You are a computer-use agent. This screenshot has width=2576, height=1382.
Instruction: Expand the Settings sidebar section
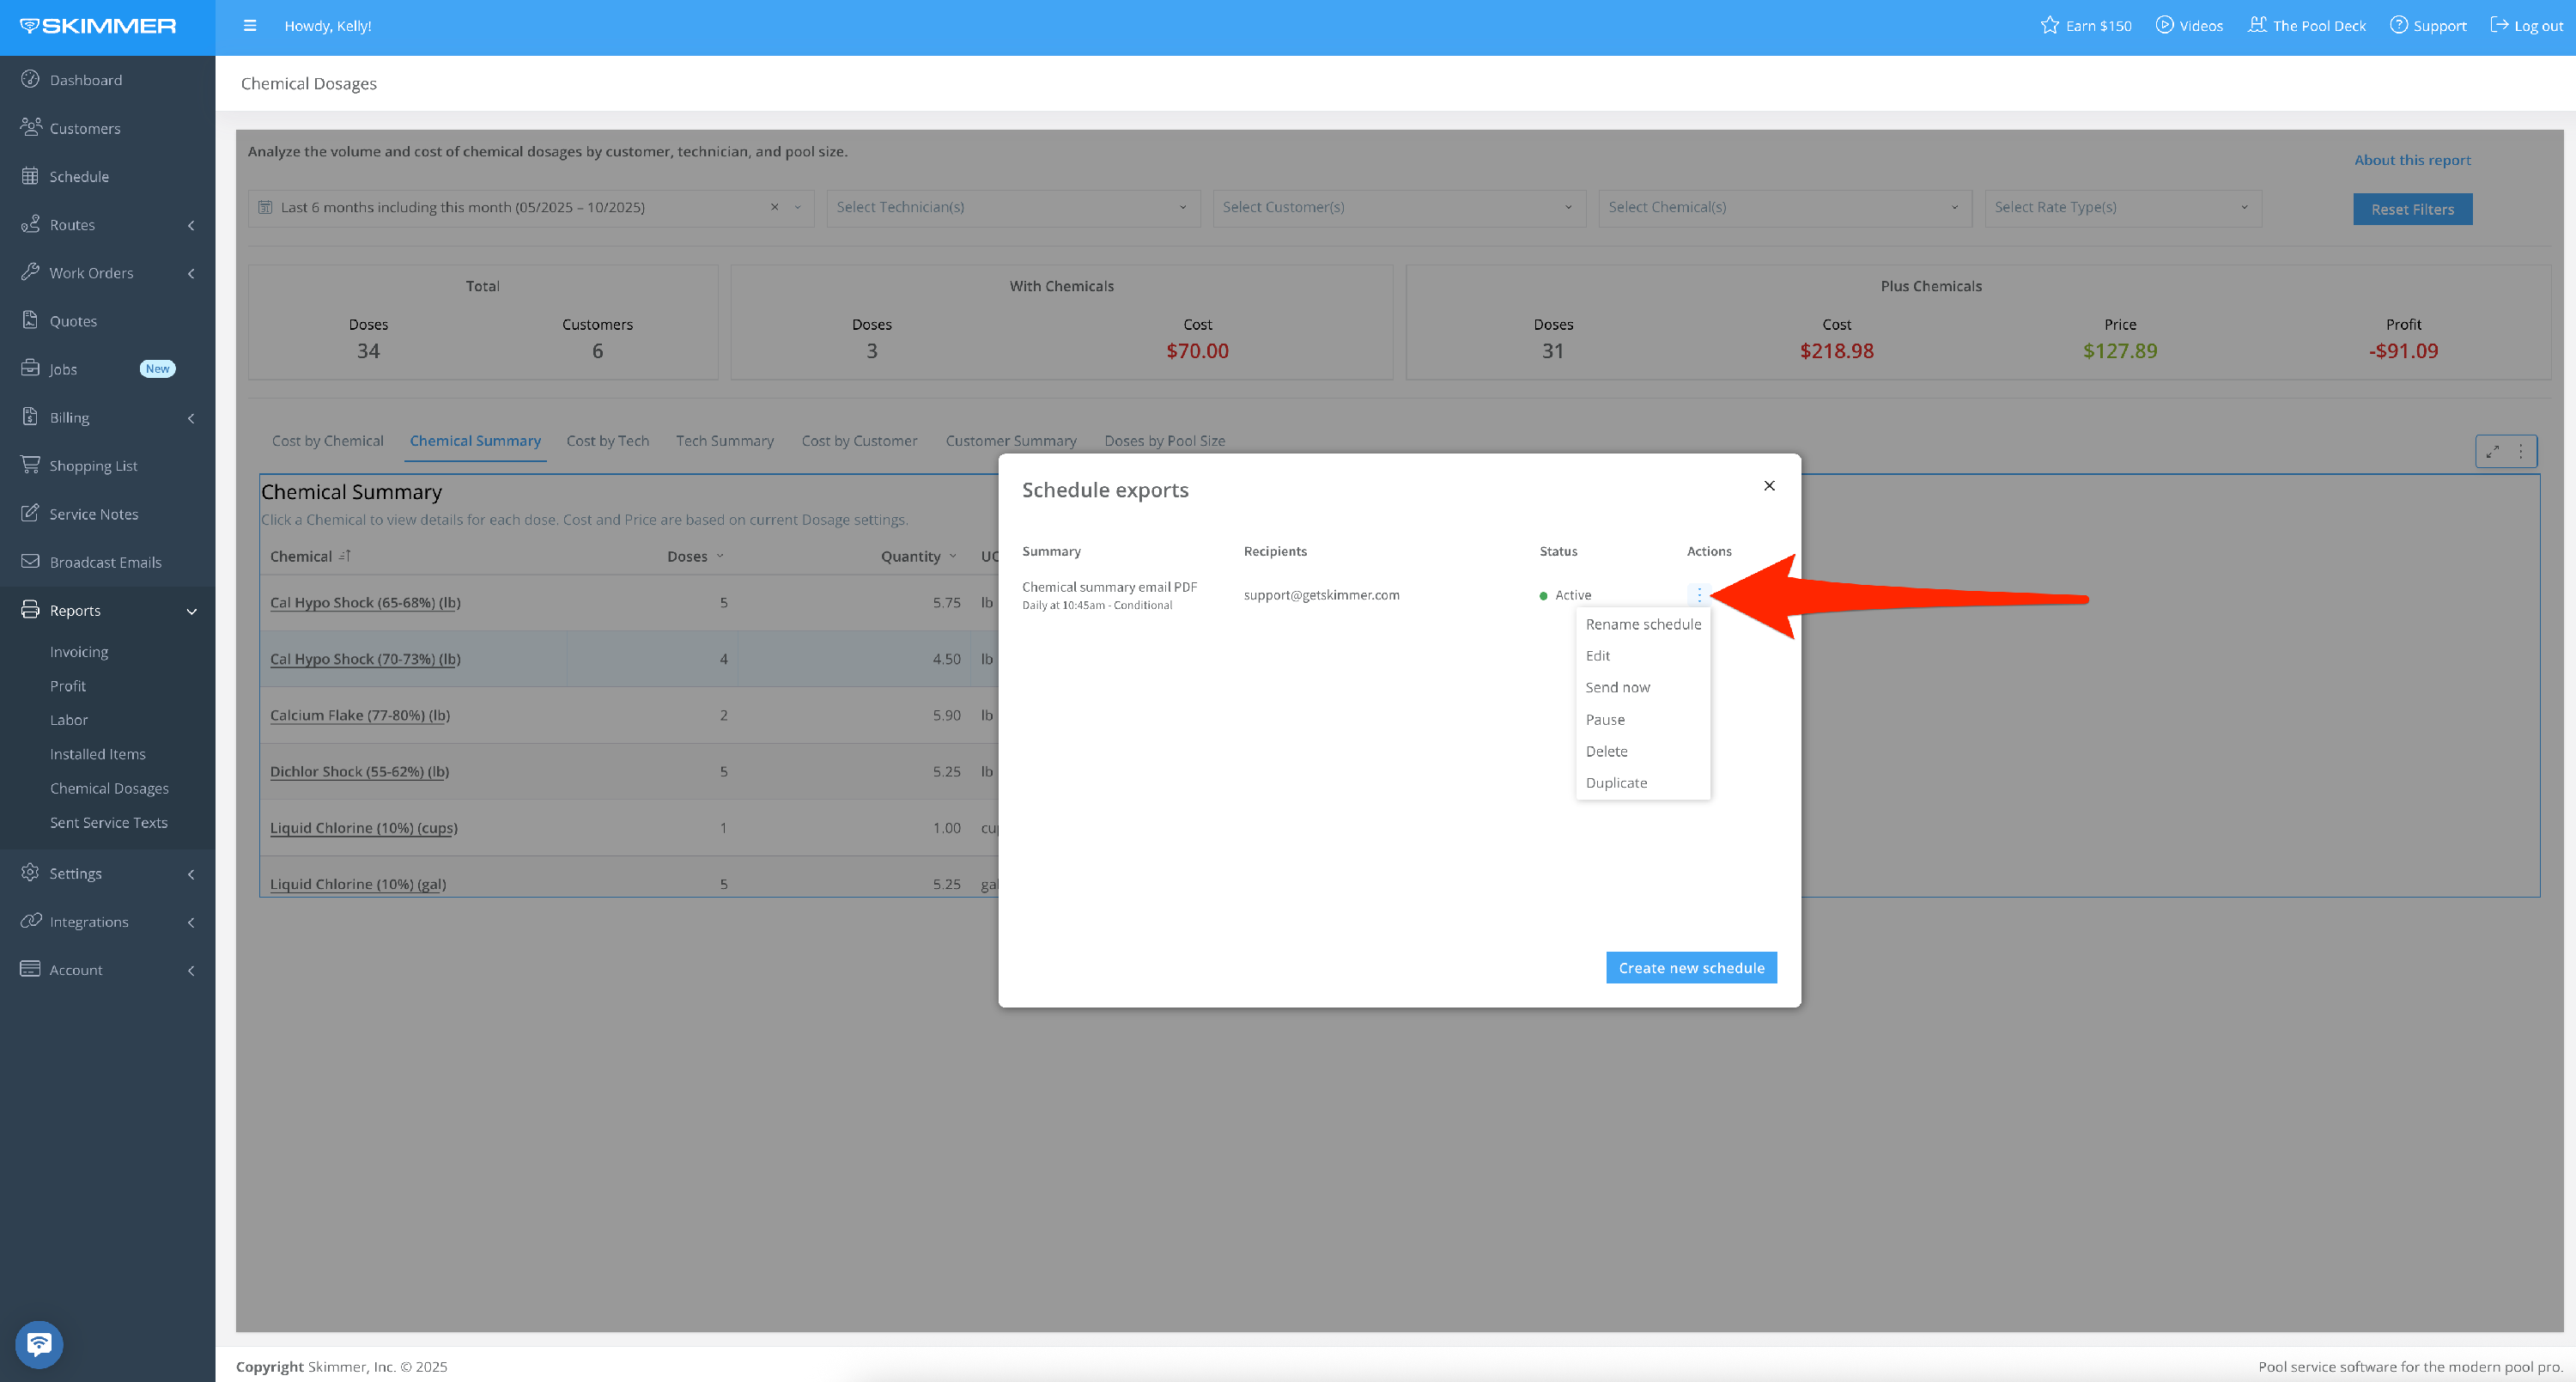(x=191, y=874)
